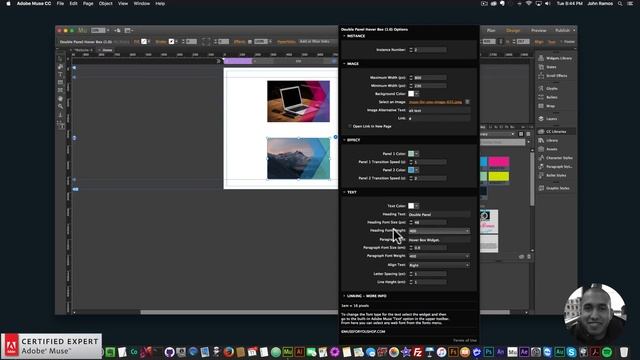Open the Paragraph Styles panel
This screenshot has height=360, width=640.
pos(556,167)
